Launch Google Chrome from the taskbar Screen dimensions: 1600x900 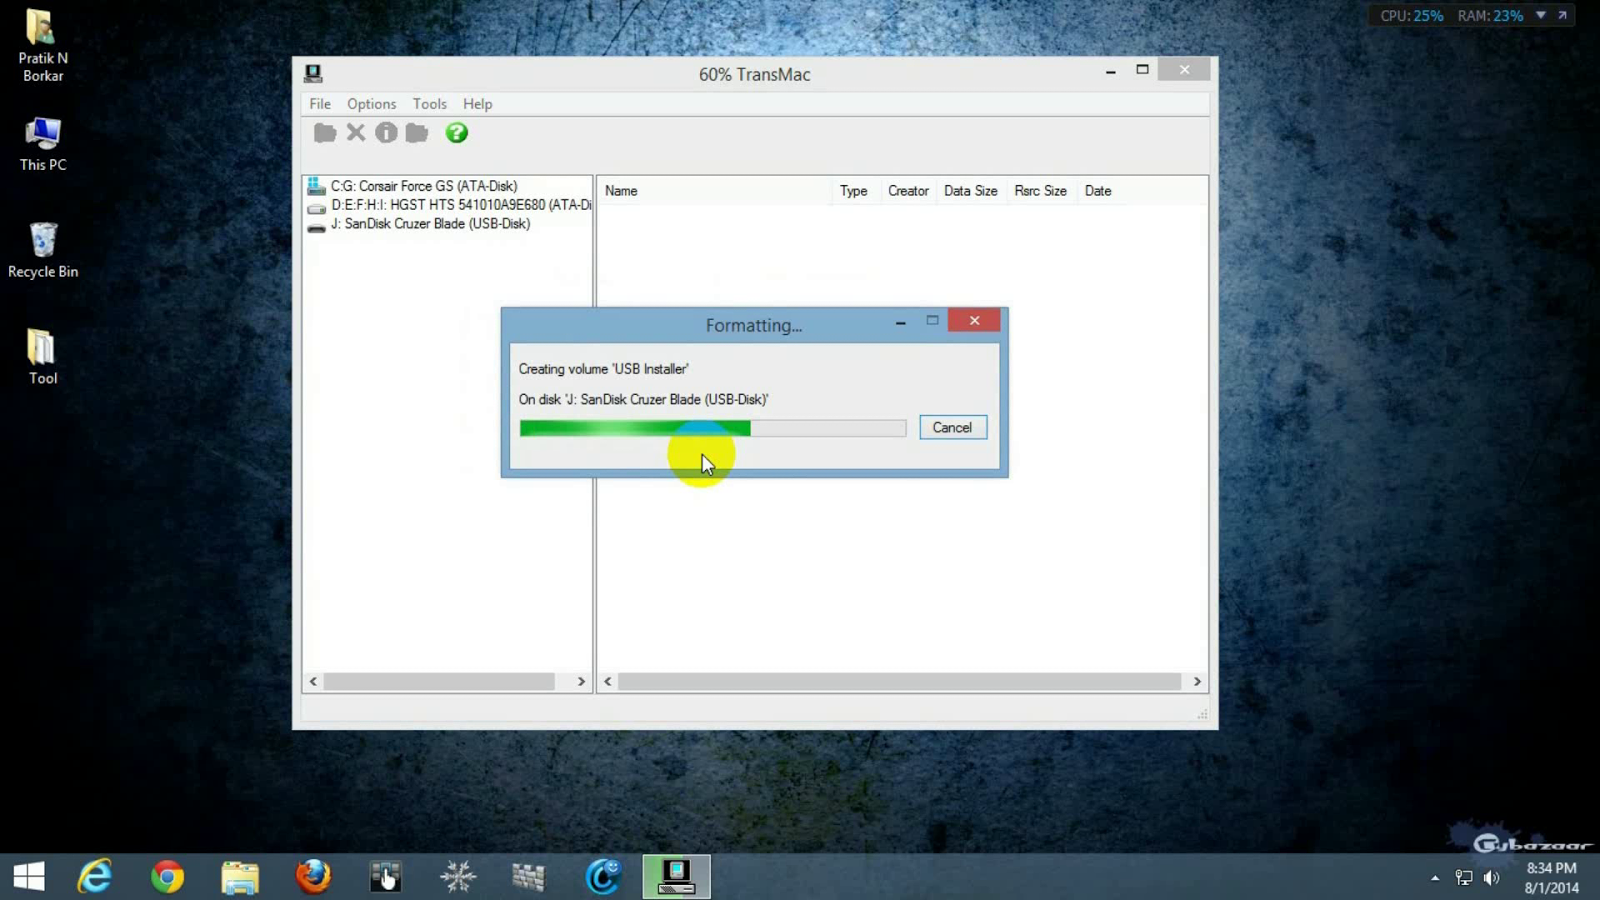point(168,877)
